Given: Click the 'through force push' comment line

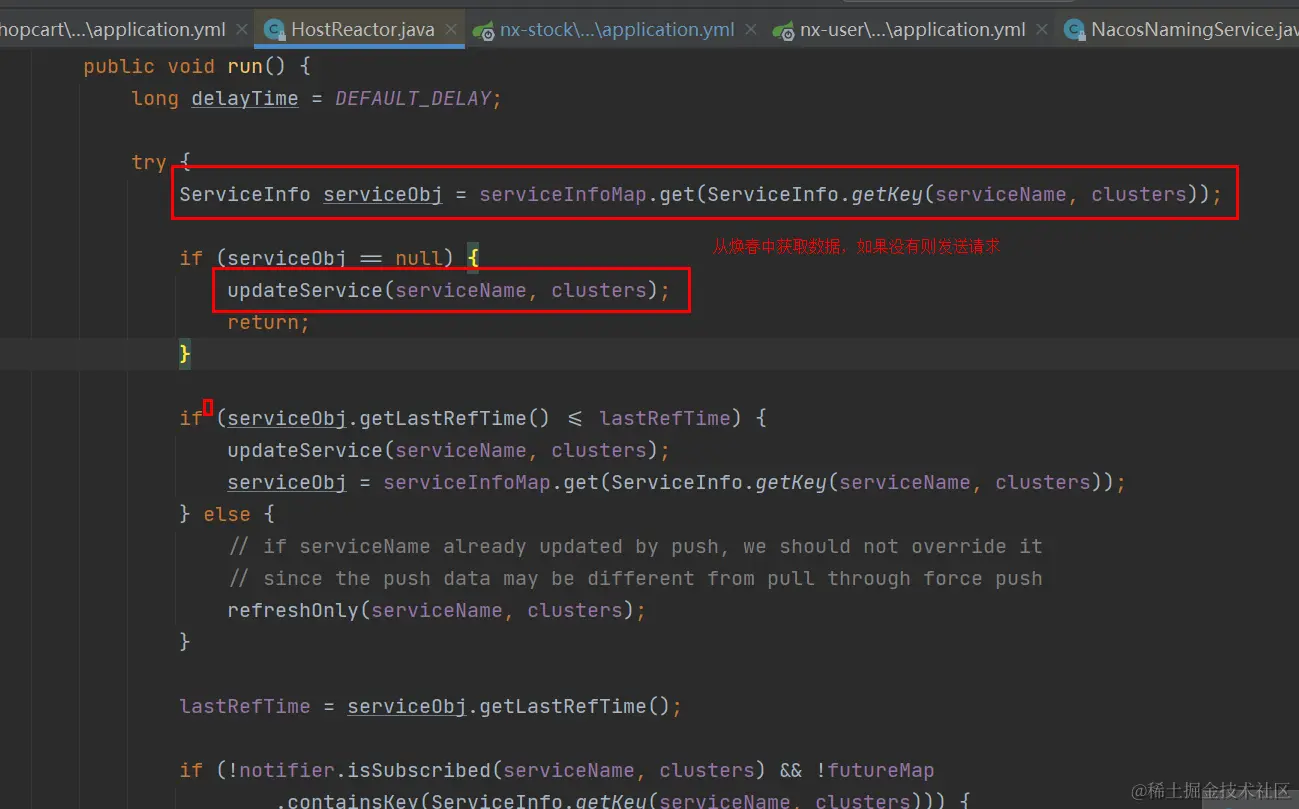Looking at the screenshot, I should (636, 578).
